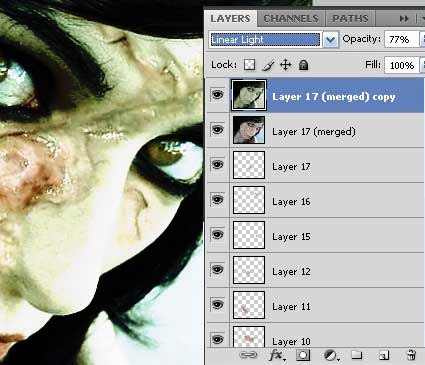Viewport: 425px width, 365px height.
Task: Click the Fill value field showing 100%
Action: coord(401,65)
